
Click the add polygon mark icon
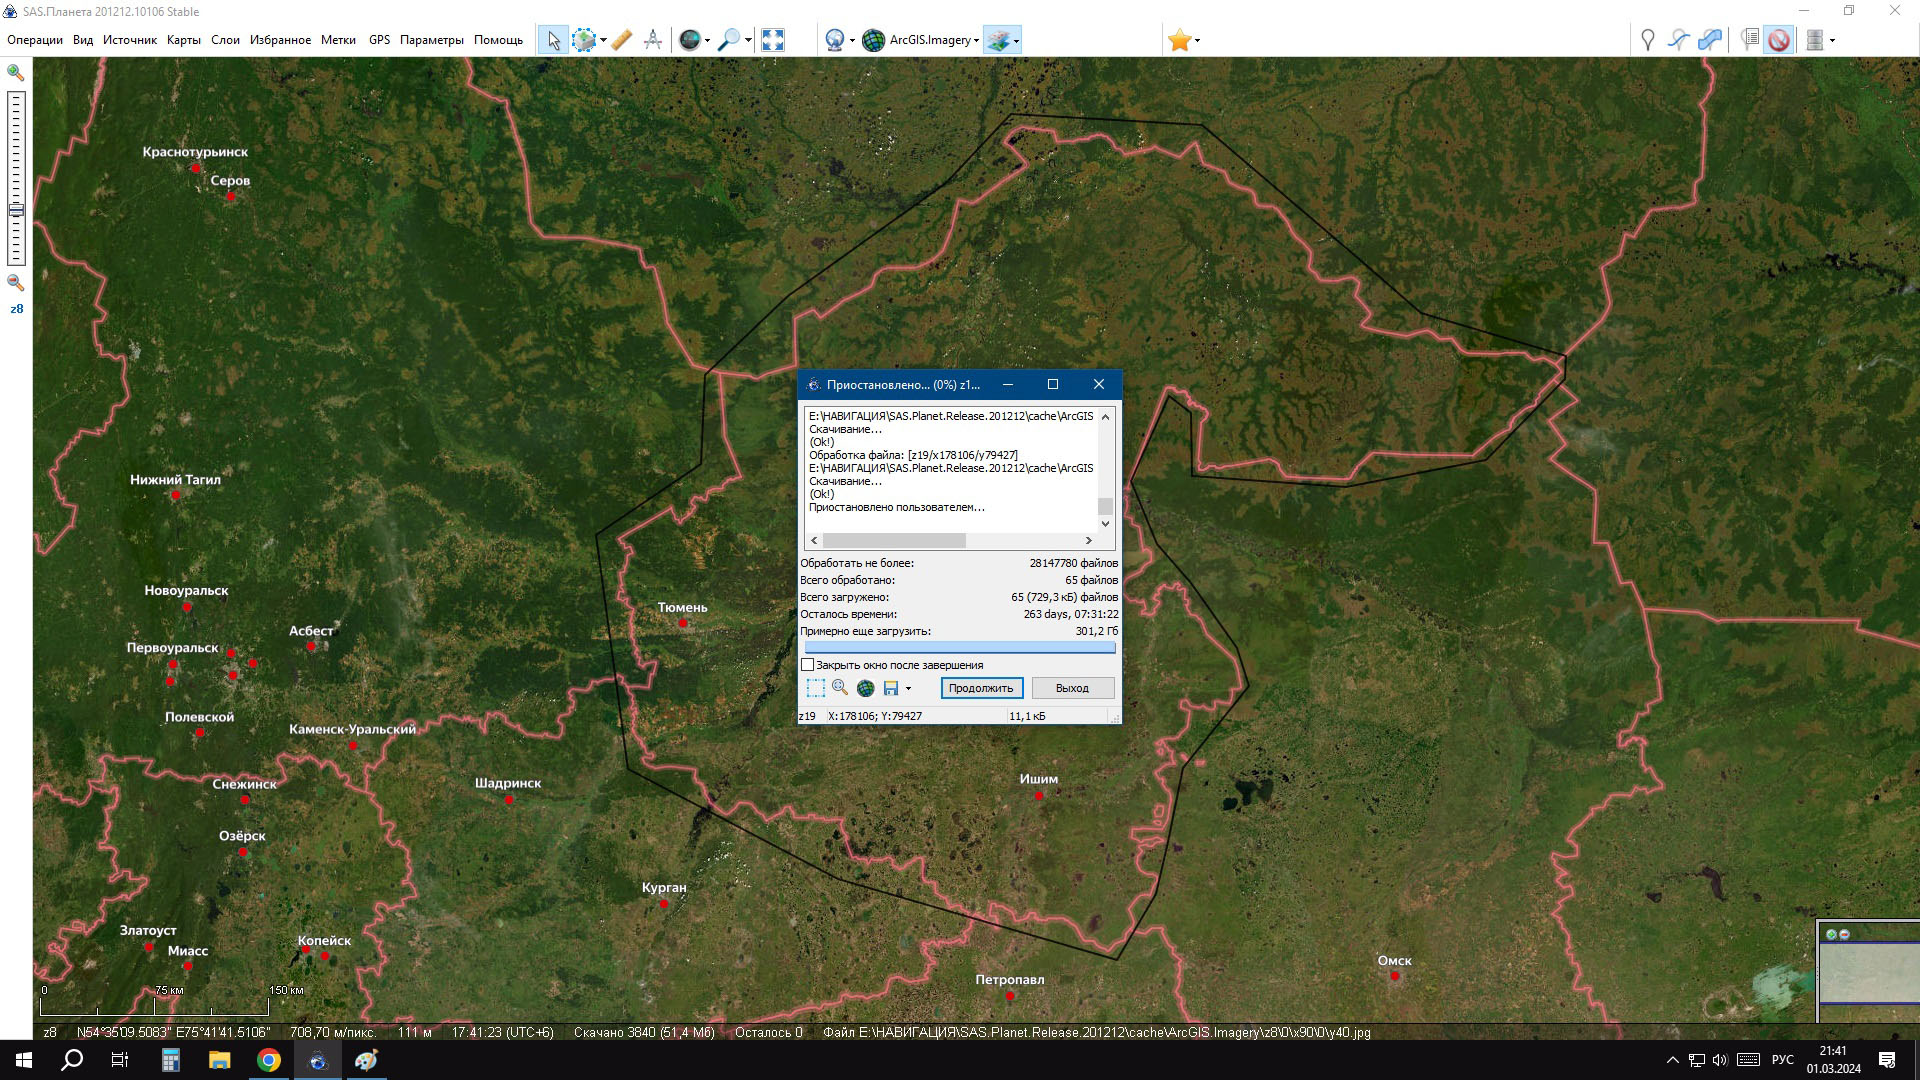click(1710, 40)
